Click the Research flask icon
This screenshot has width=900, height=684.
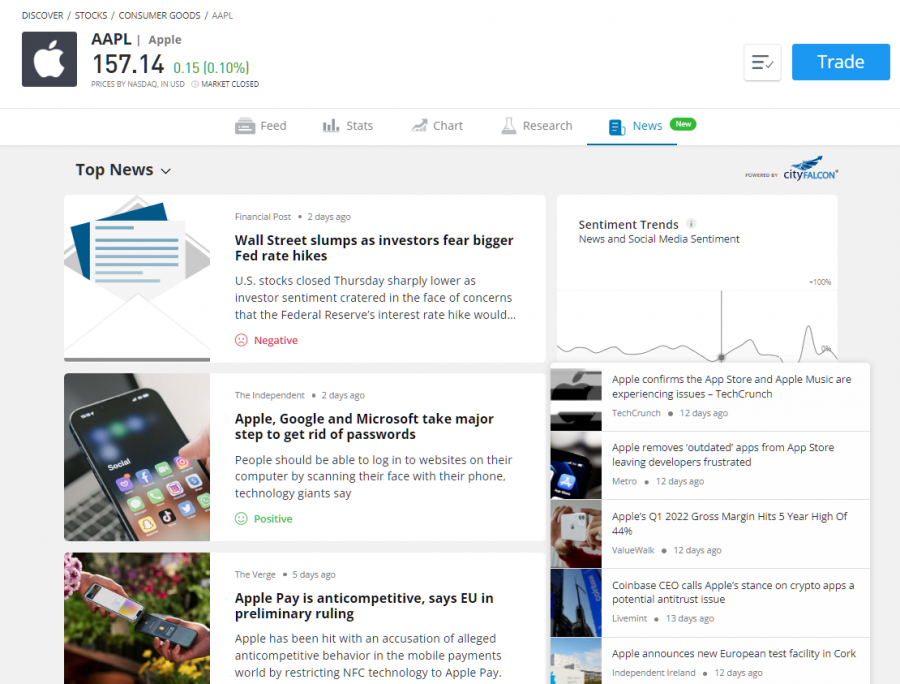(x=509, y=126)
